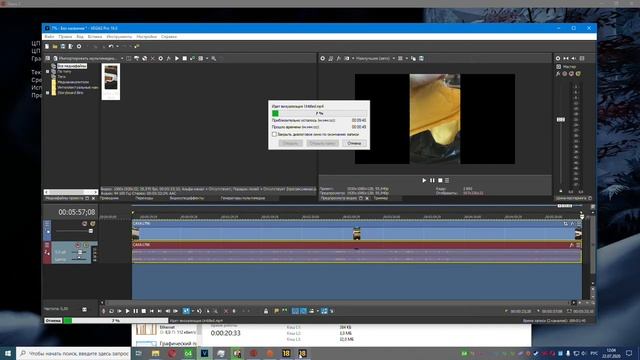The image size is (640, 360).
Task: Toggle solo on the video track header
Action: (x=93, y=224)
